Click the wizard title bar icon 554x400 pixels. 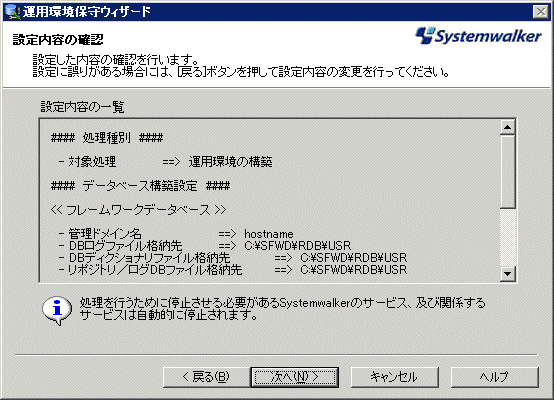tap(13, 12)
